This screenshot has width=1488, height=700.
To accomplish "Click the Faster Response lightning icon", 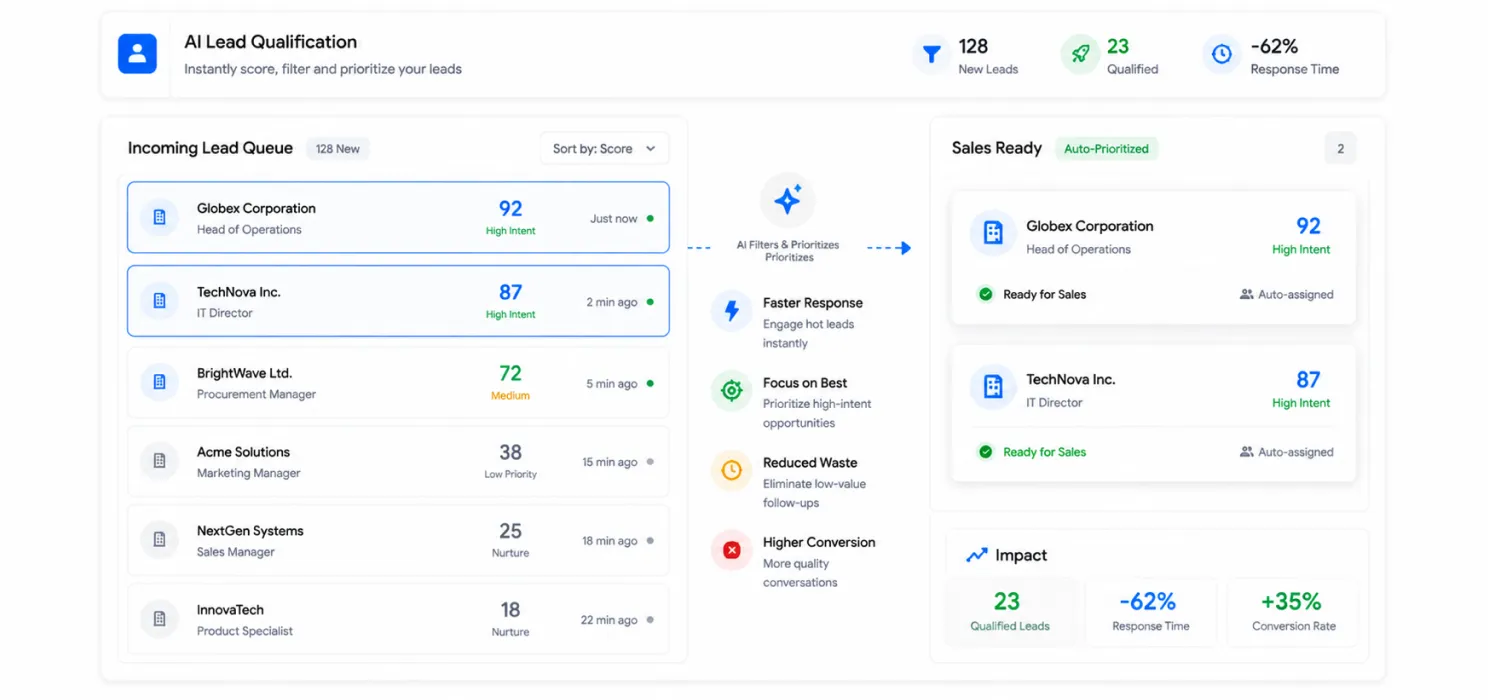I will tap(731, 311).
